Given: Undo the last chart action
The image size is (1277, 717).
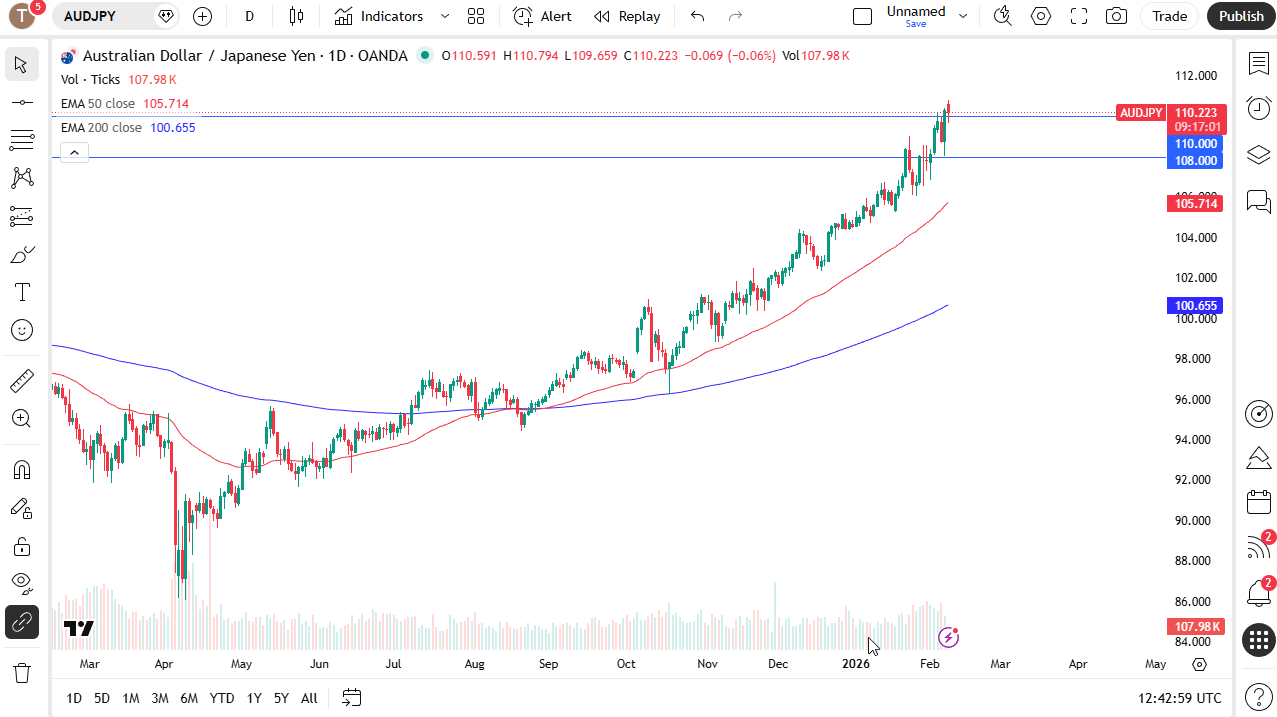Looking at the screenshot, I should 697,16.
